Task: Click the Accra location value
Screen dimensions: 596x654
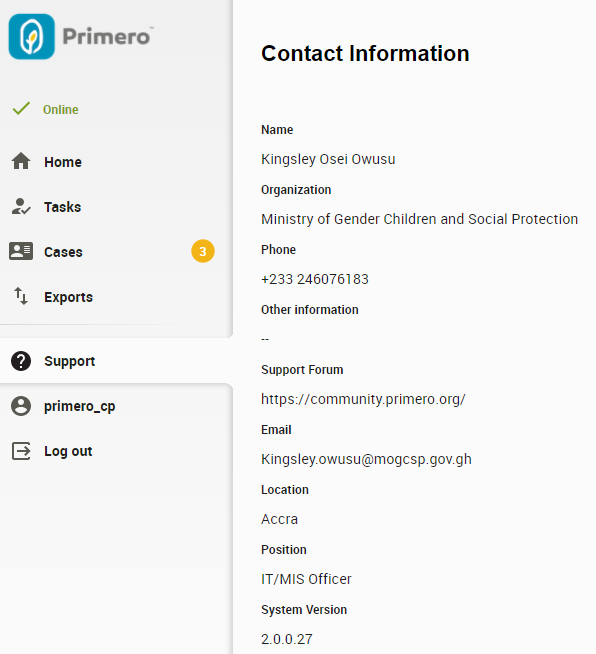Action: [279, 519]
